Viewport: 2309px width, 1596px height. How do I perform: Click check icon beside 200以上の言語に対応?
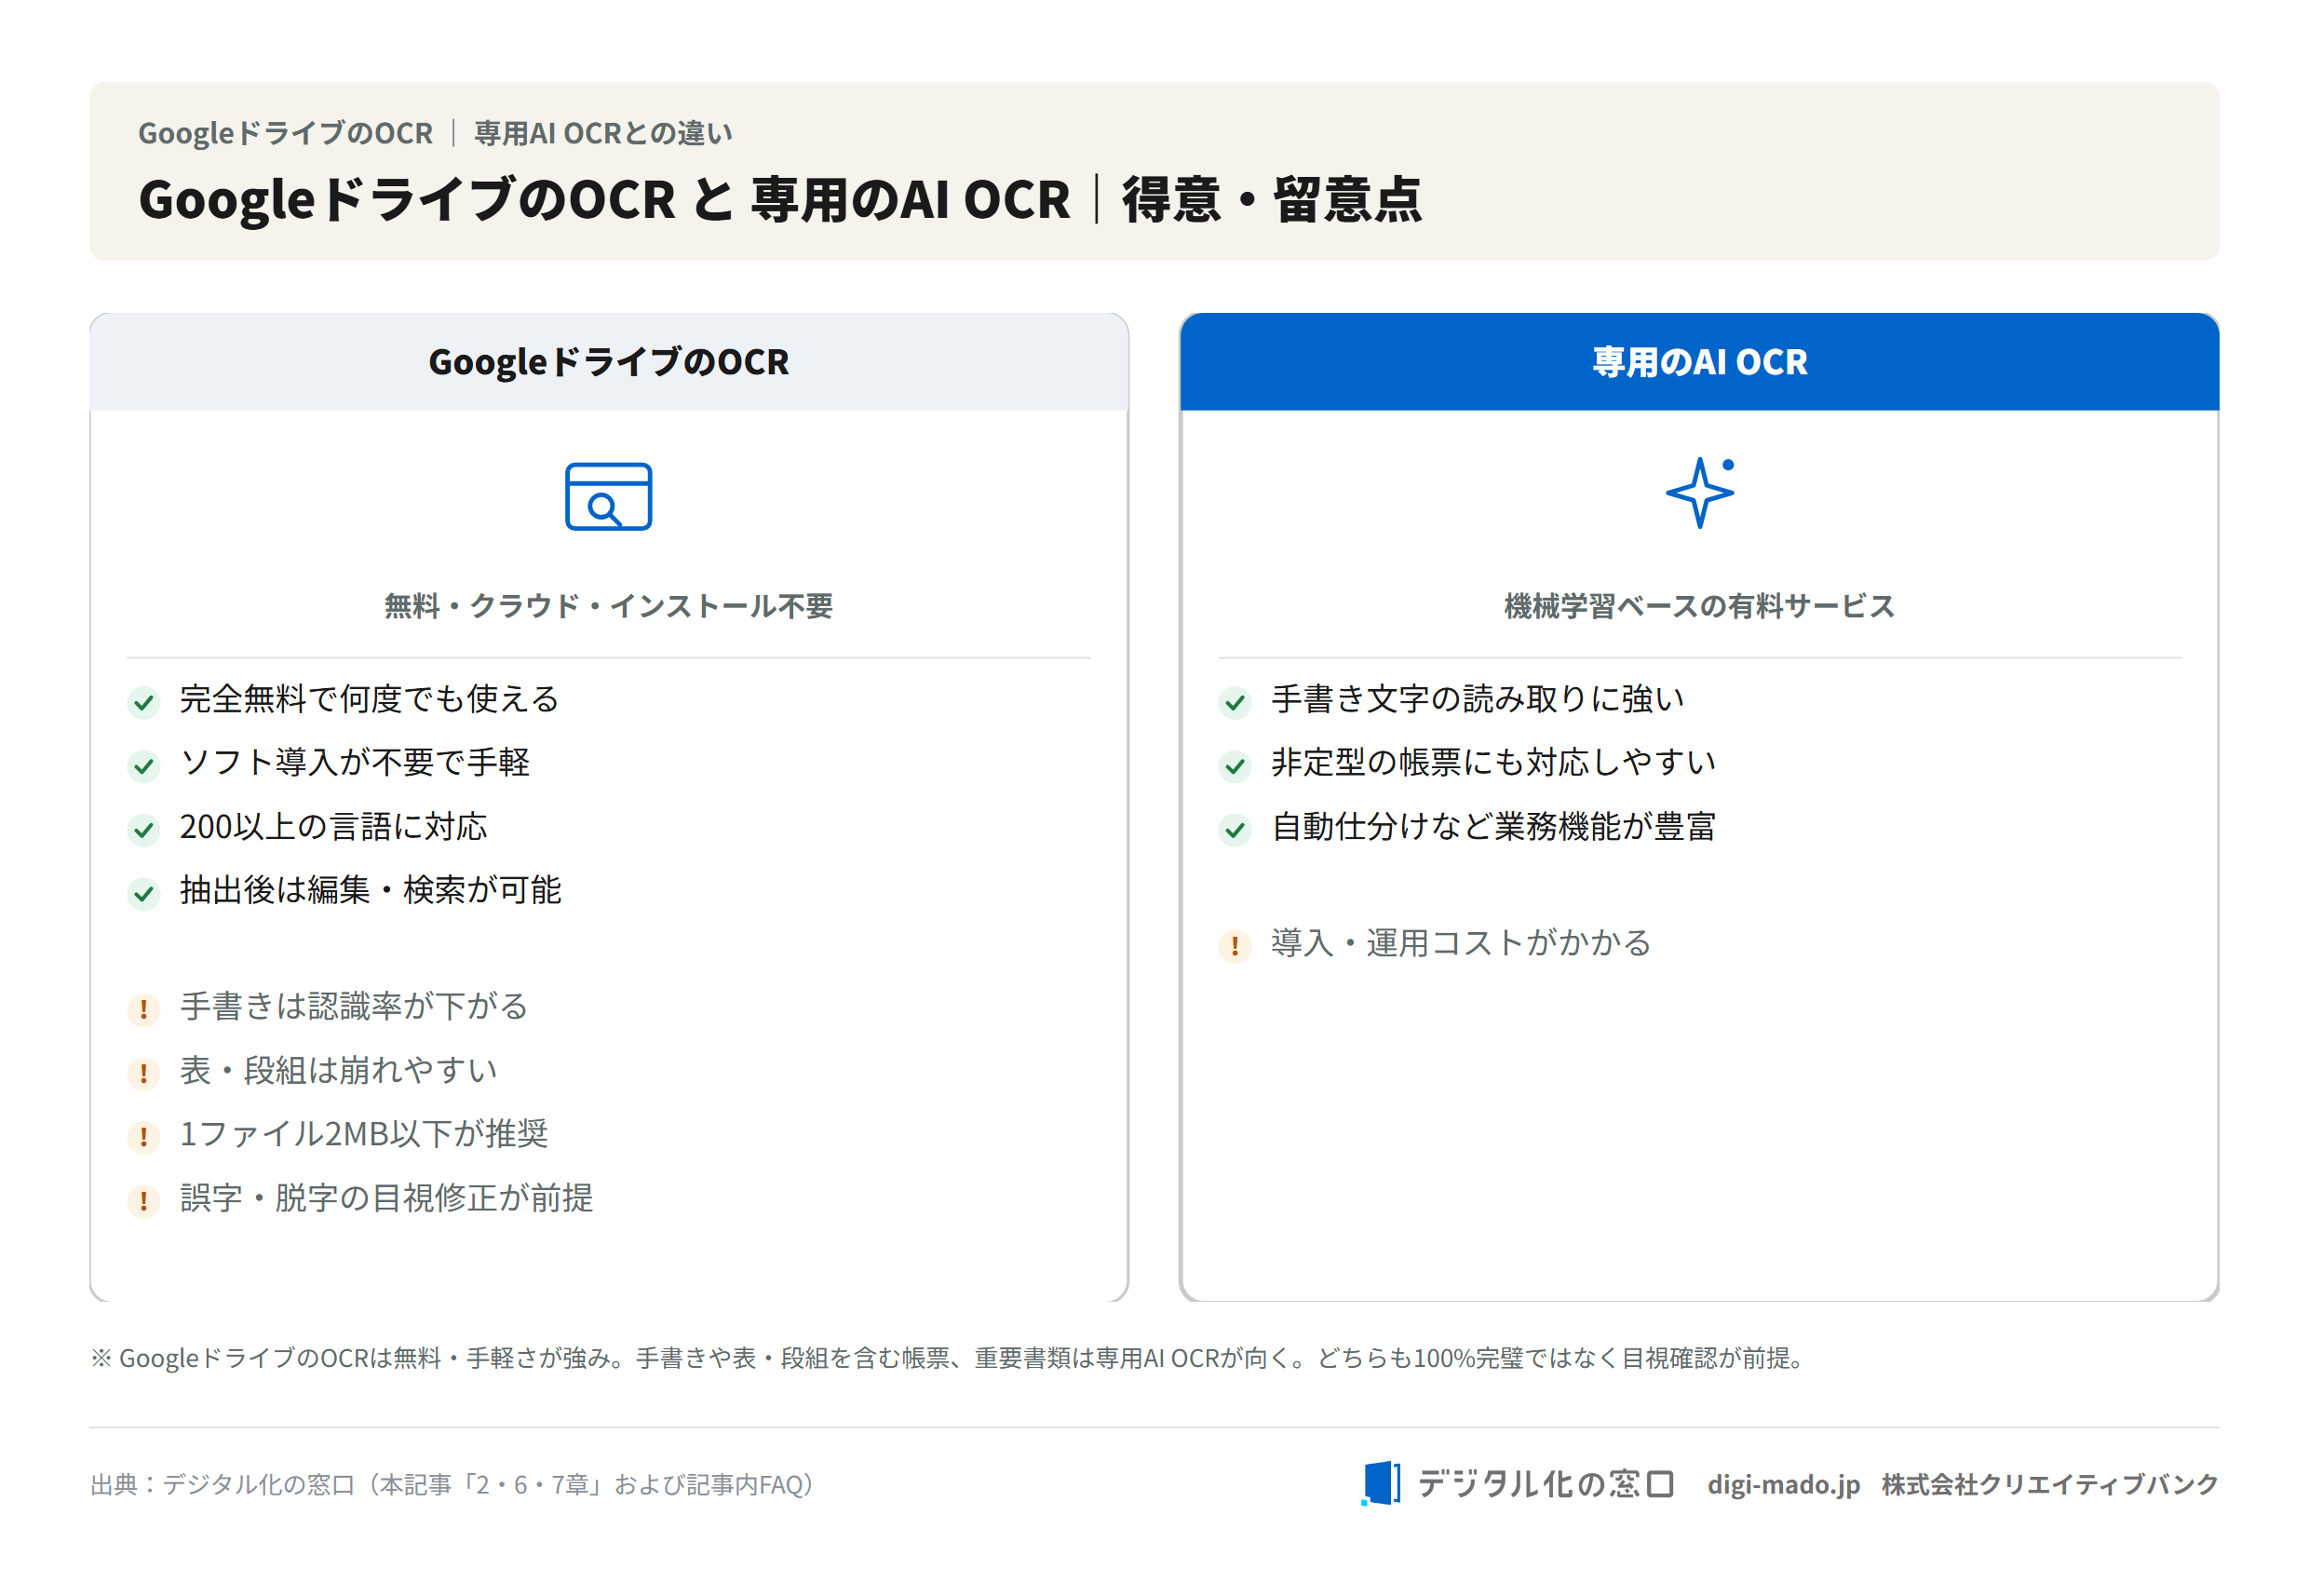coord(144,830)
